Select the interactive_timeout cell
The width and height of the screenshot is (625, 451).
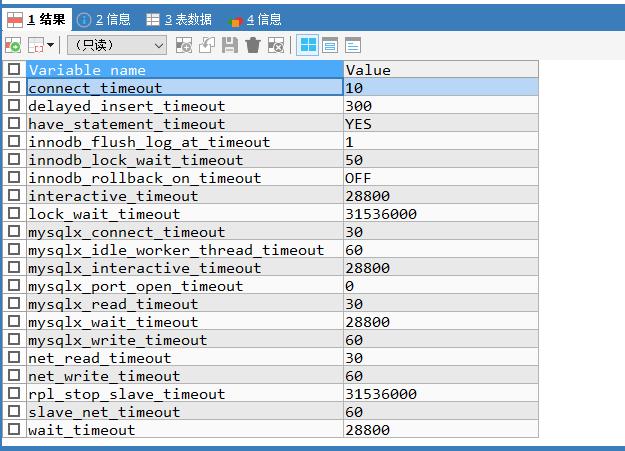[x=185, y=195]
